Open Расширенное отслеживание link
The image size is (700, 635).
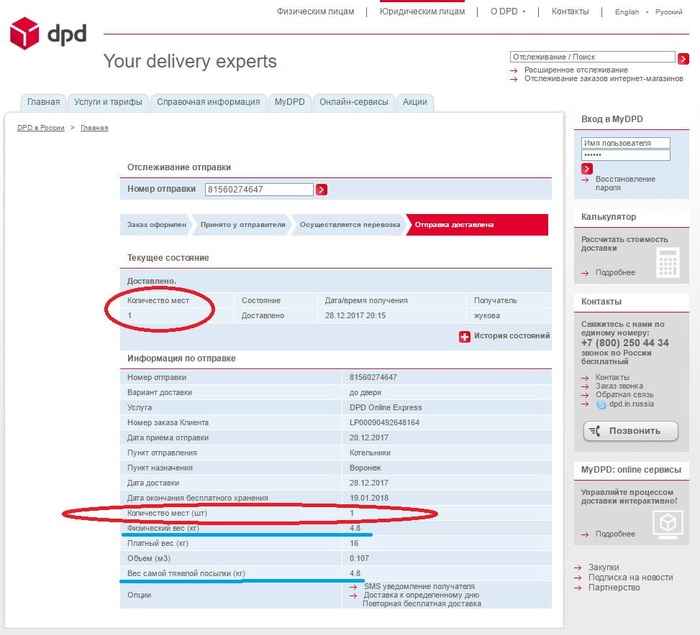(x=568, y=70)
